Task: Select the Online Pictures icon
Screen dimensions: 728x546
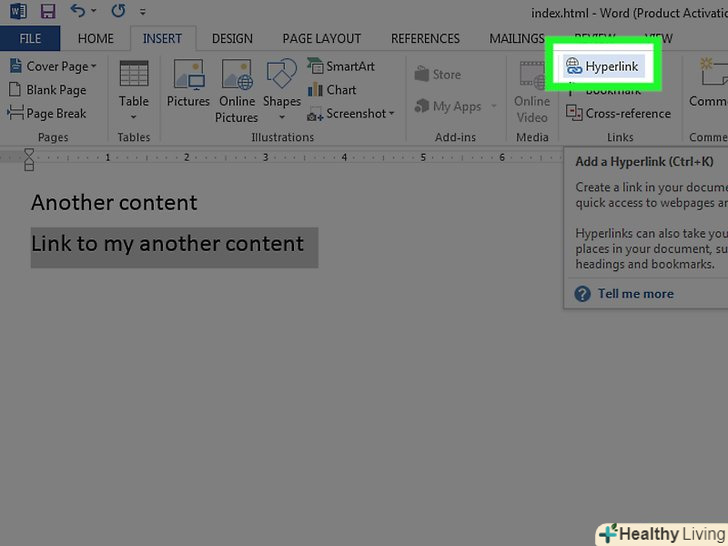Action: tap(237, 90)
